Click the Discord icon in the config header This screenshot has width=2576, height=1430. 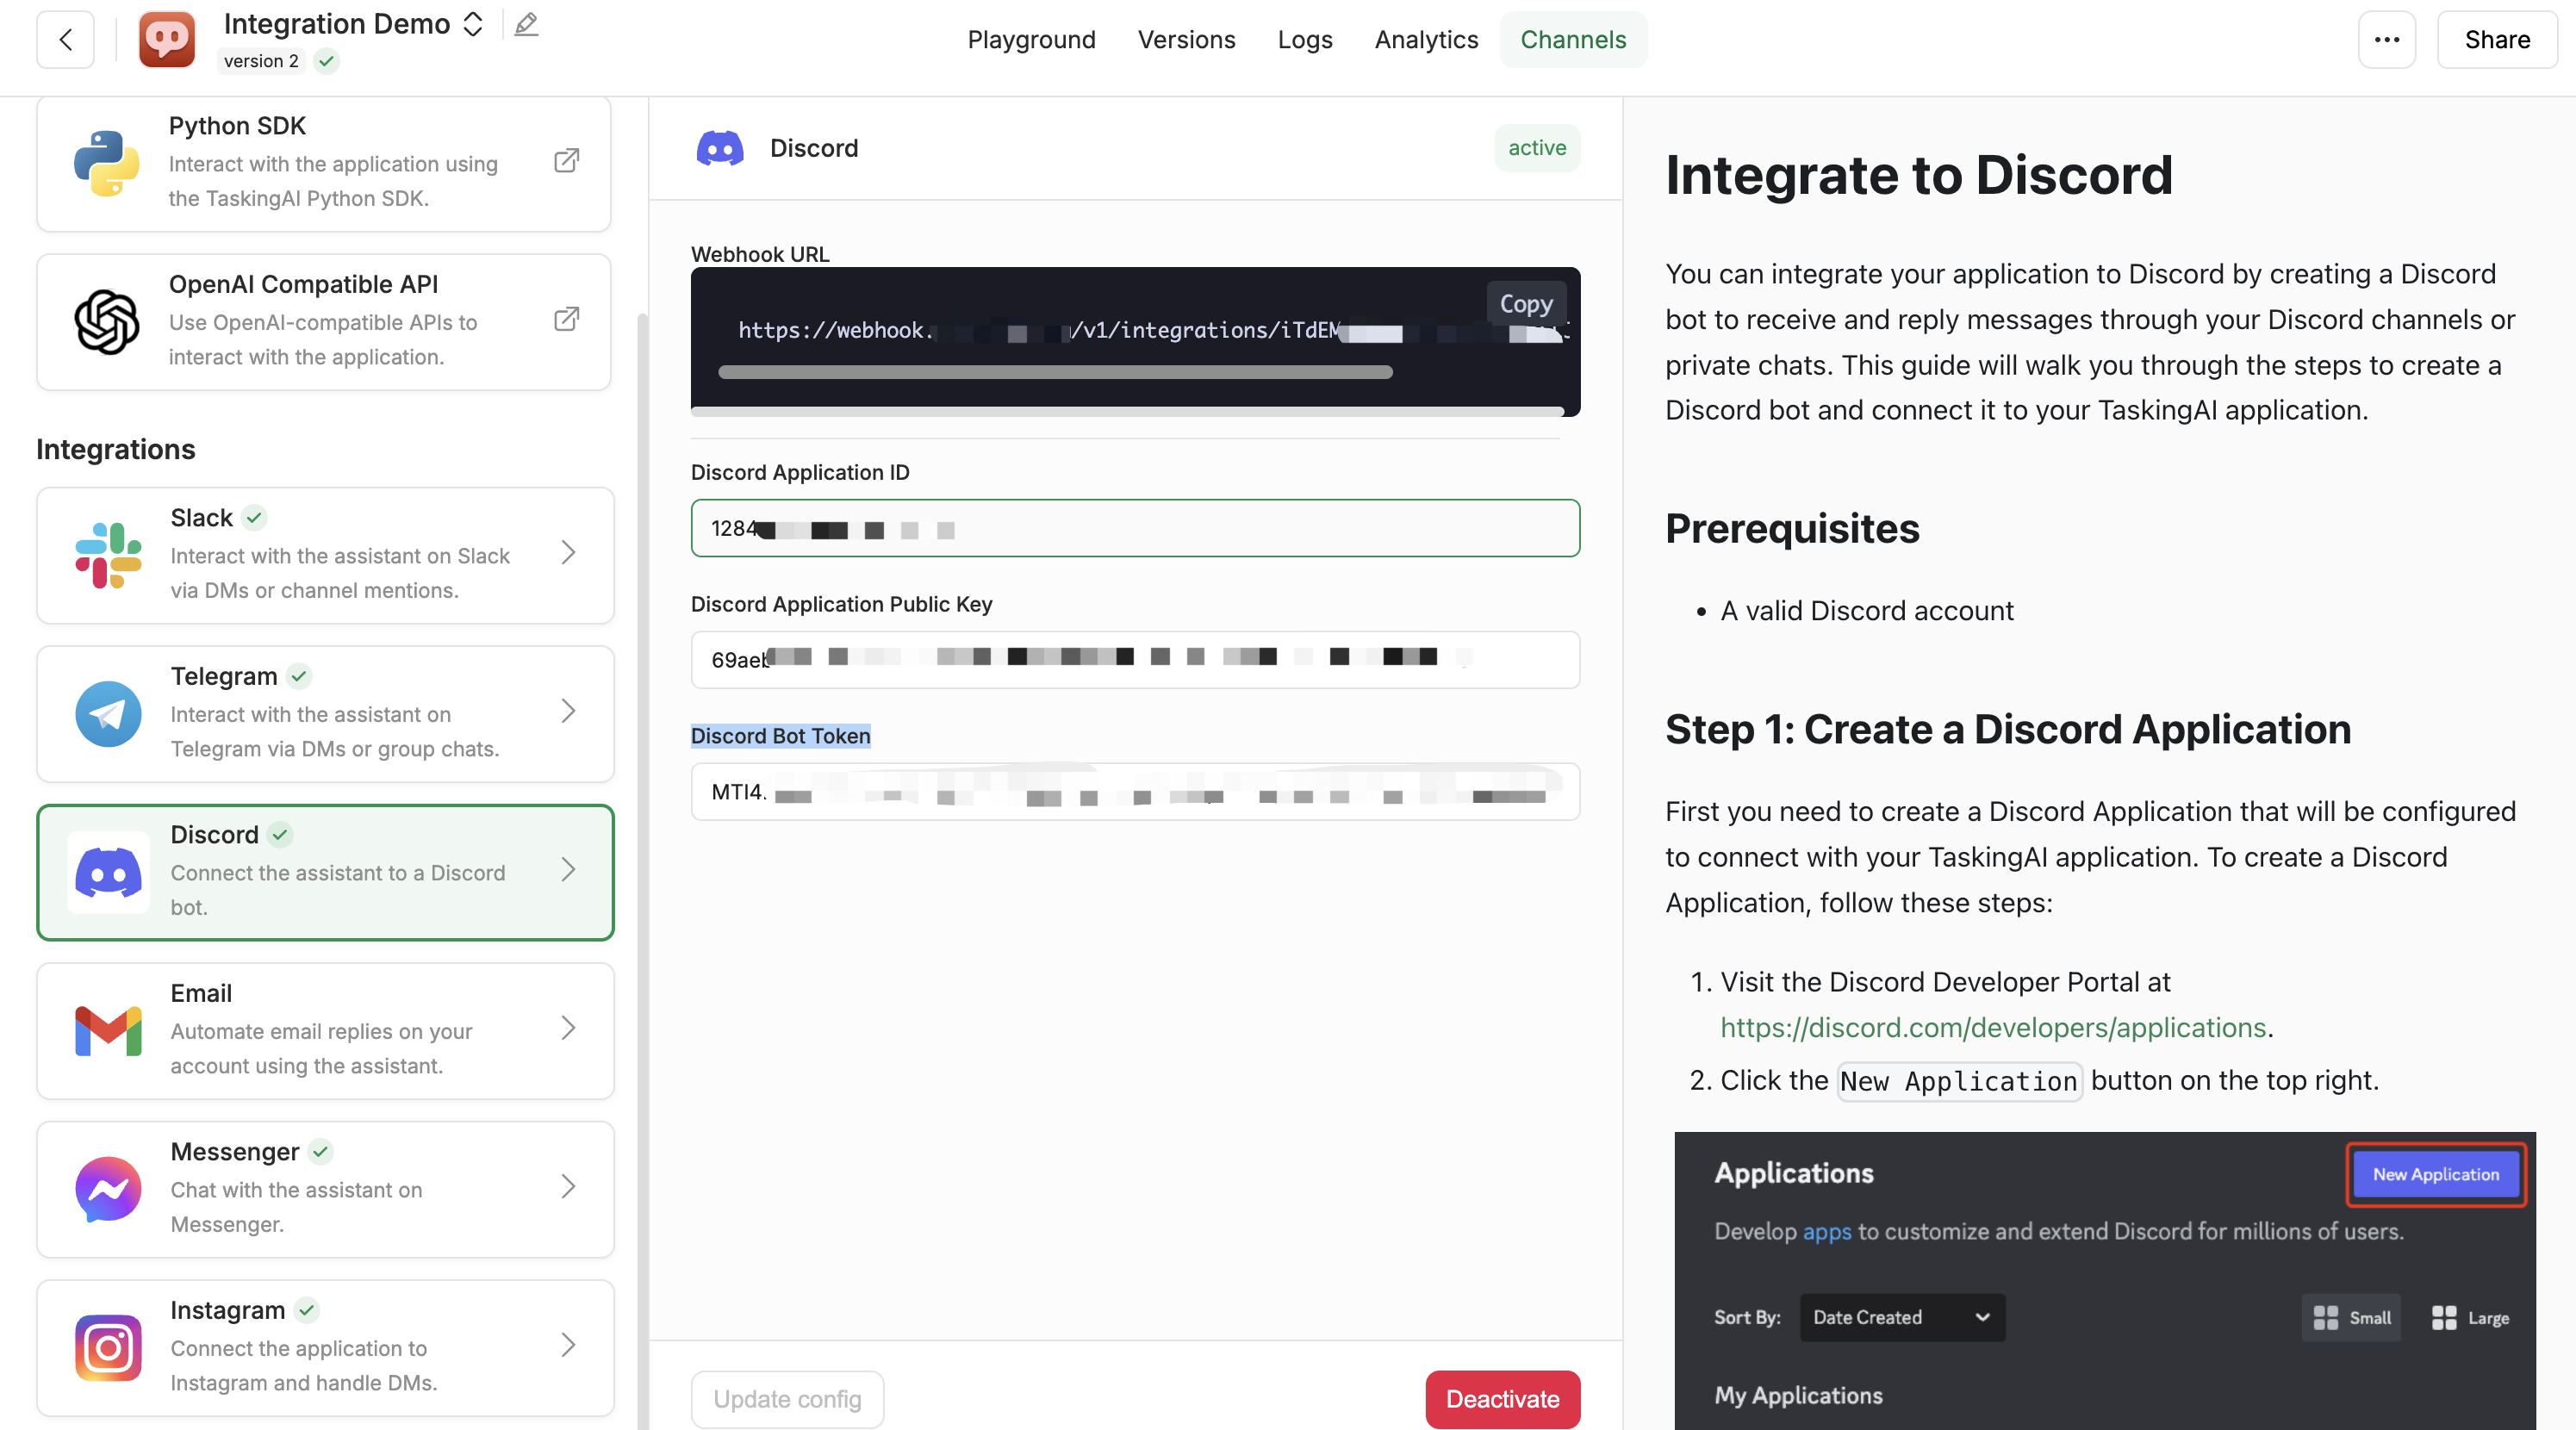point(720,149)
